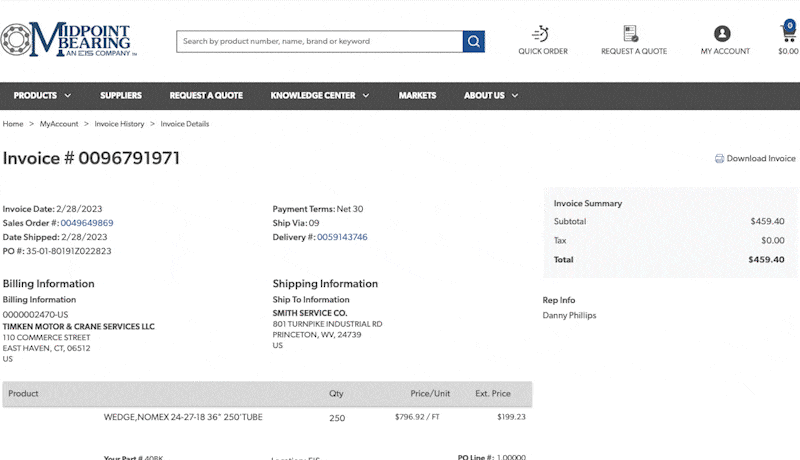Click the Ship Via 09 text
The image size is (800, 460).
tap(296, 223)
